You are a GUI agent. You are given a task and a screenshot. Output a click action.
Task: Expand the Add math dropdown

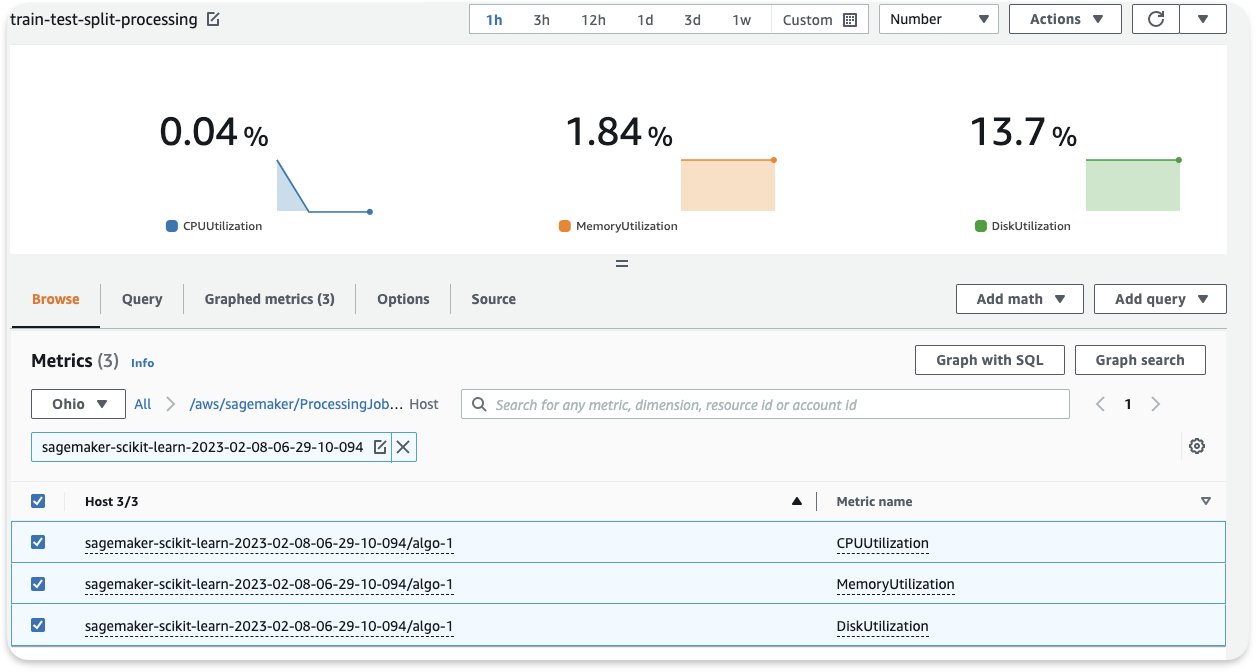(1019, 299)
